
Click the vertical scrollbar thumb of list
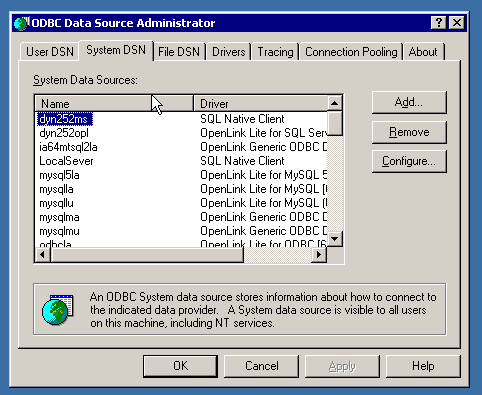click(335, 123)
